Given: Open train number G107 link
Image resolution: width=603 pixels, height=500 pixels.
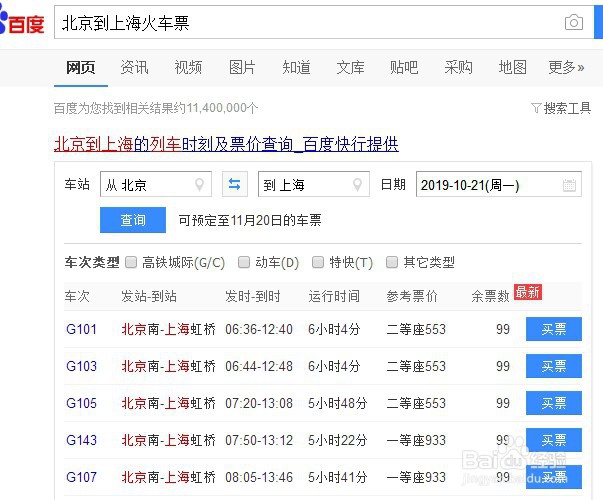Looking at the screenshot, I should (81, 477).
